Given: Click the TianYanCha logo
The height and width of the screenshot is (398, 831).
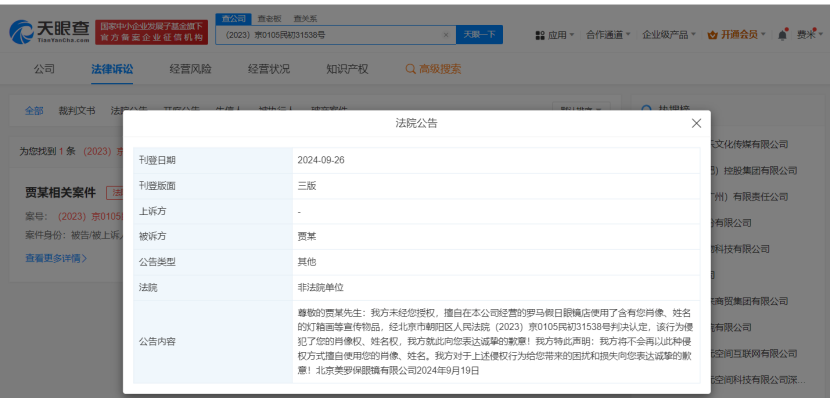Looking at the screenshot, I should pyautogui.click(x=49, y=32).
